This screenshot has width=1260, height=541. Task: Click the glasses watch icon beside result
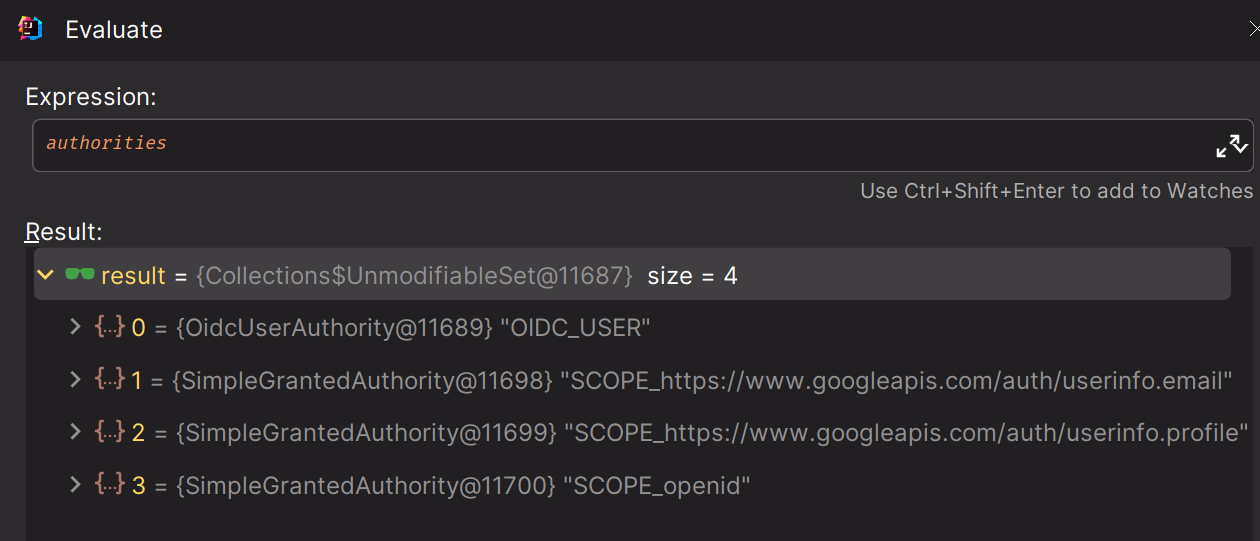pyautogui.click(x=79, y=275)
